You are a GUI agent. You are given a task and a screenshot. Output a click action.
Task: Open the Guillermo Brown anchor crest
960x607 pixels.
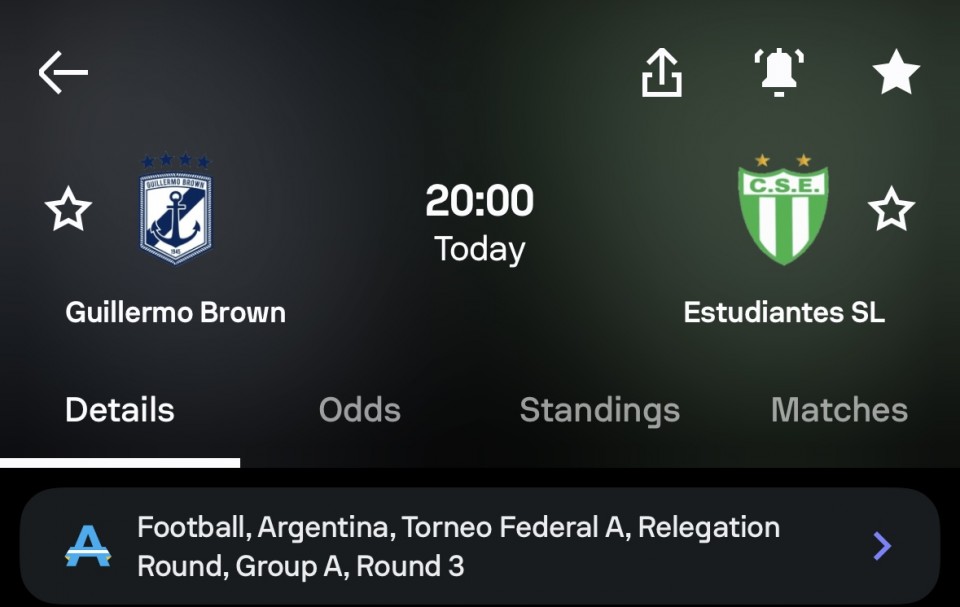(x=176, y=209)
